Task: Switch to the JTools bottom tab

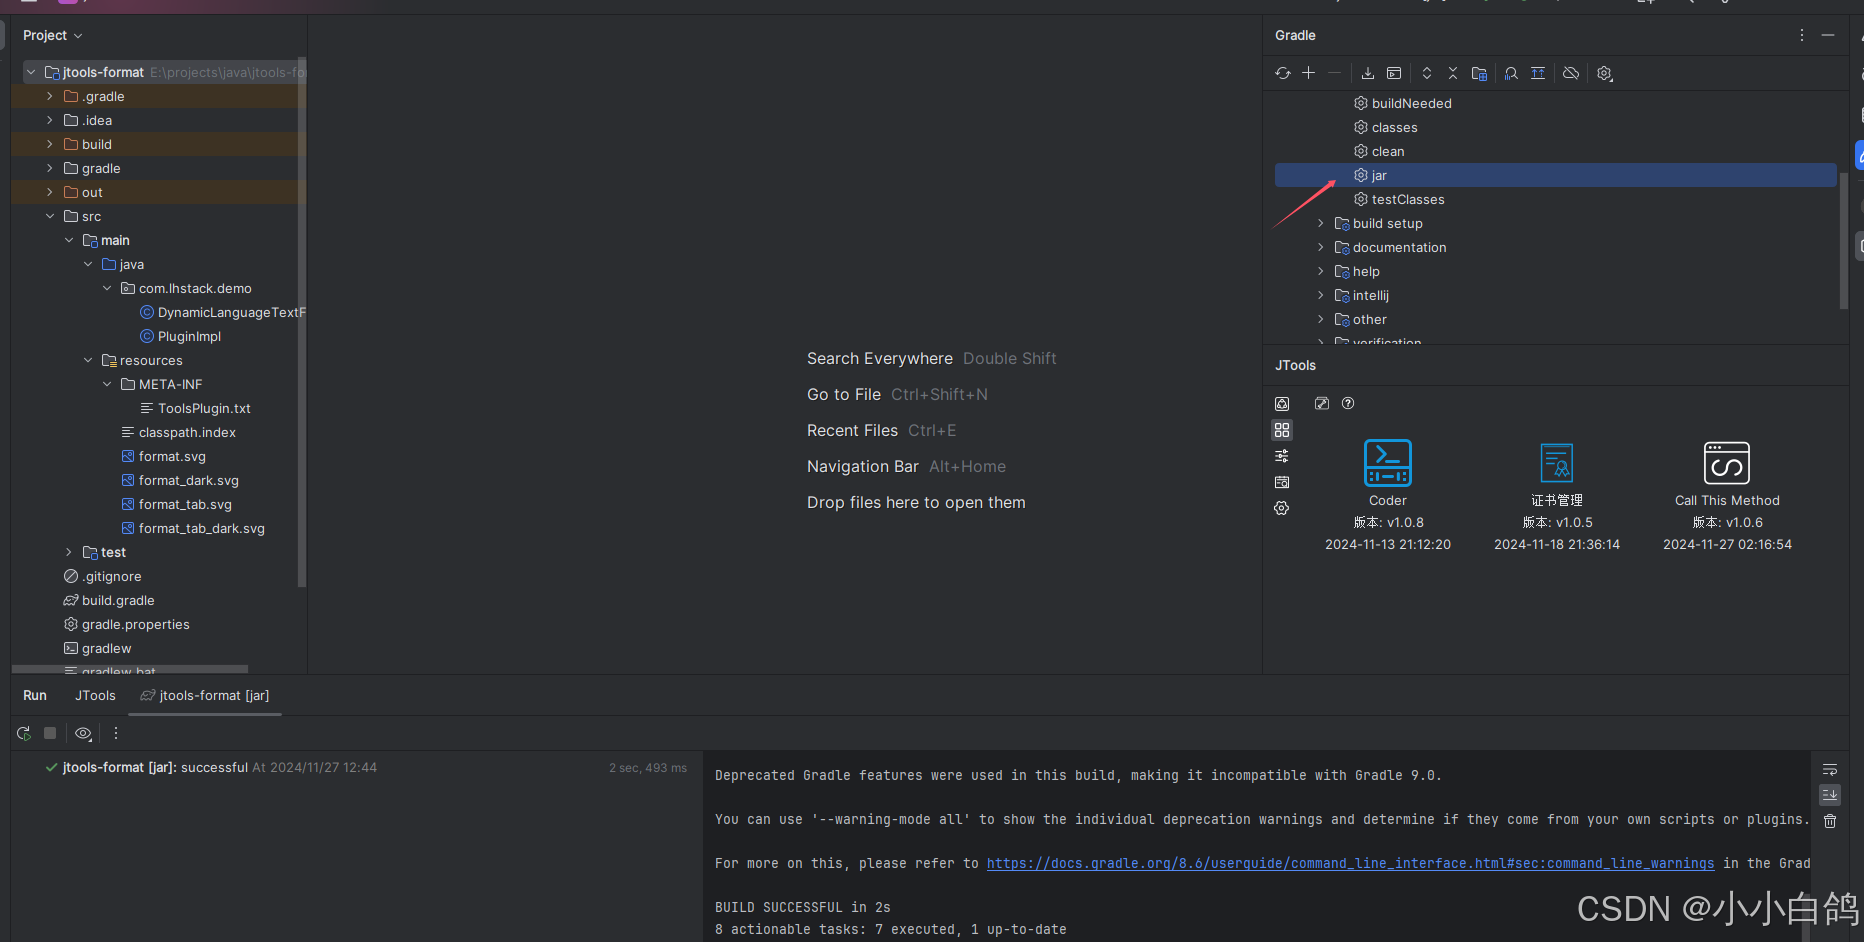Action: 95,695
